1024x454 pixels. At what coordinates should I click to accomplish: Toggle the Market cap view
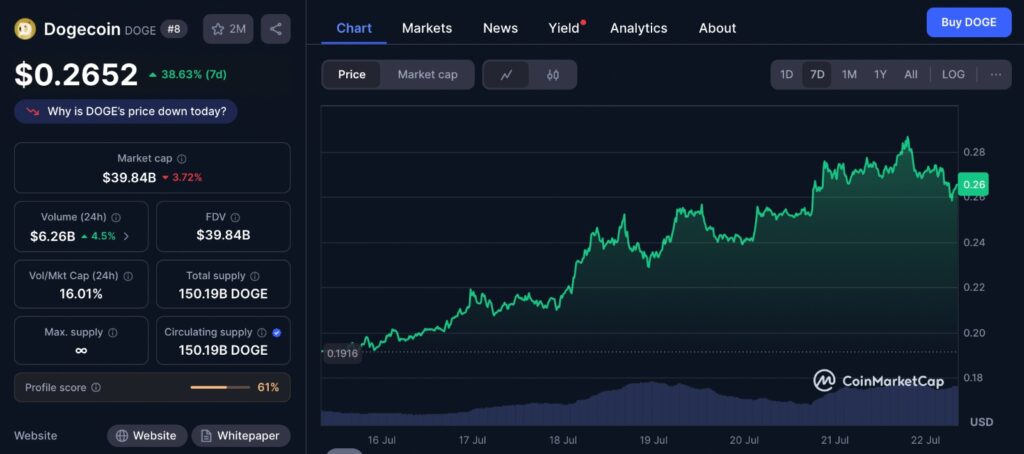pyautogui.click(x=428, y=74)
